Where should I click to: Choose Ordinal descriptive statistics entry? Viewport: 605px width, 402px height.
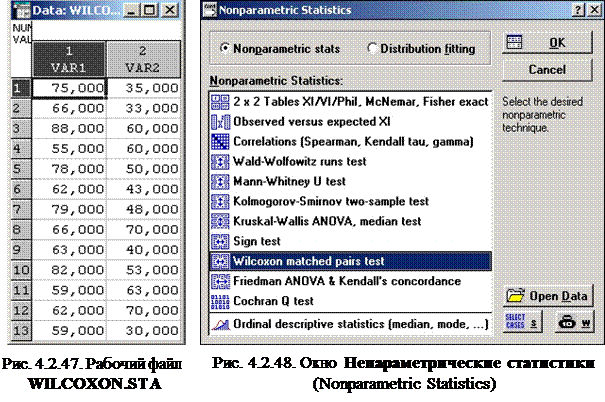[350, 324]
